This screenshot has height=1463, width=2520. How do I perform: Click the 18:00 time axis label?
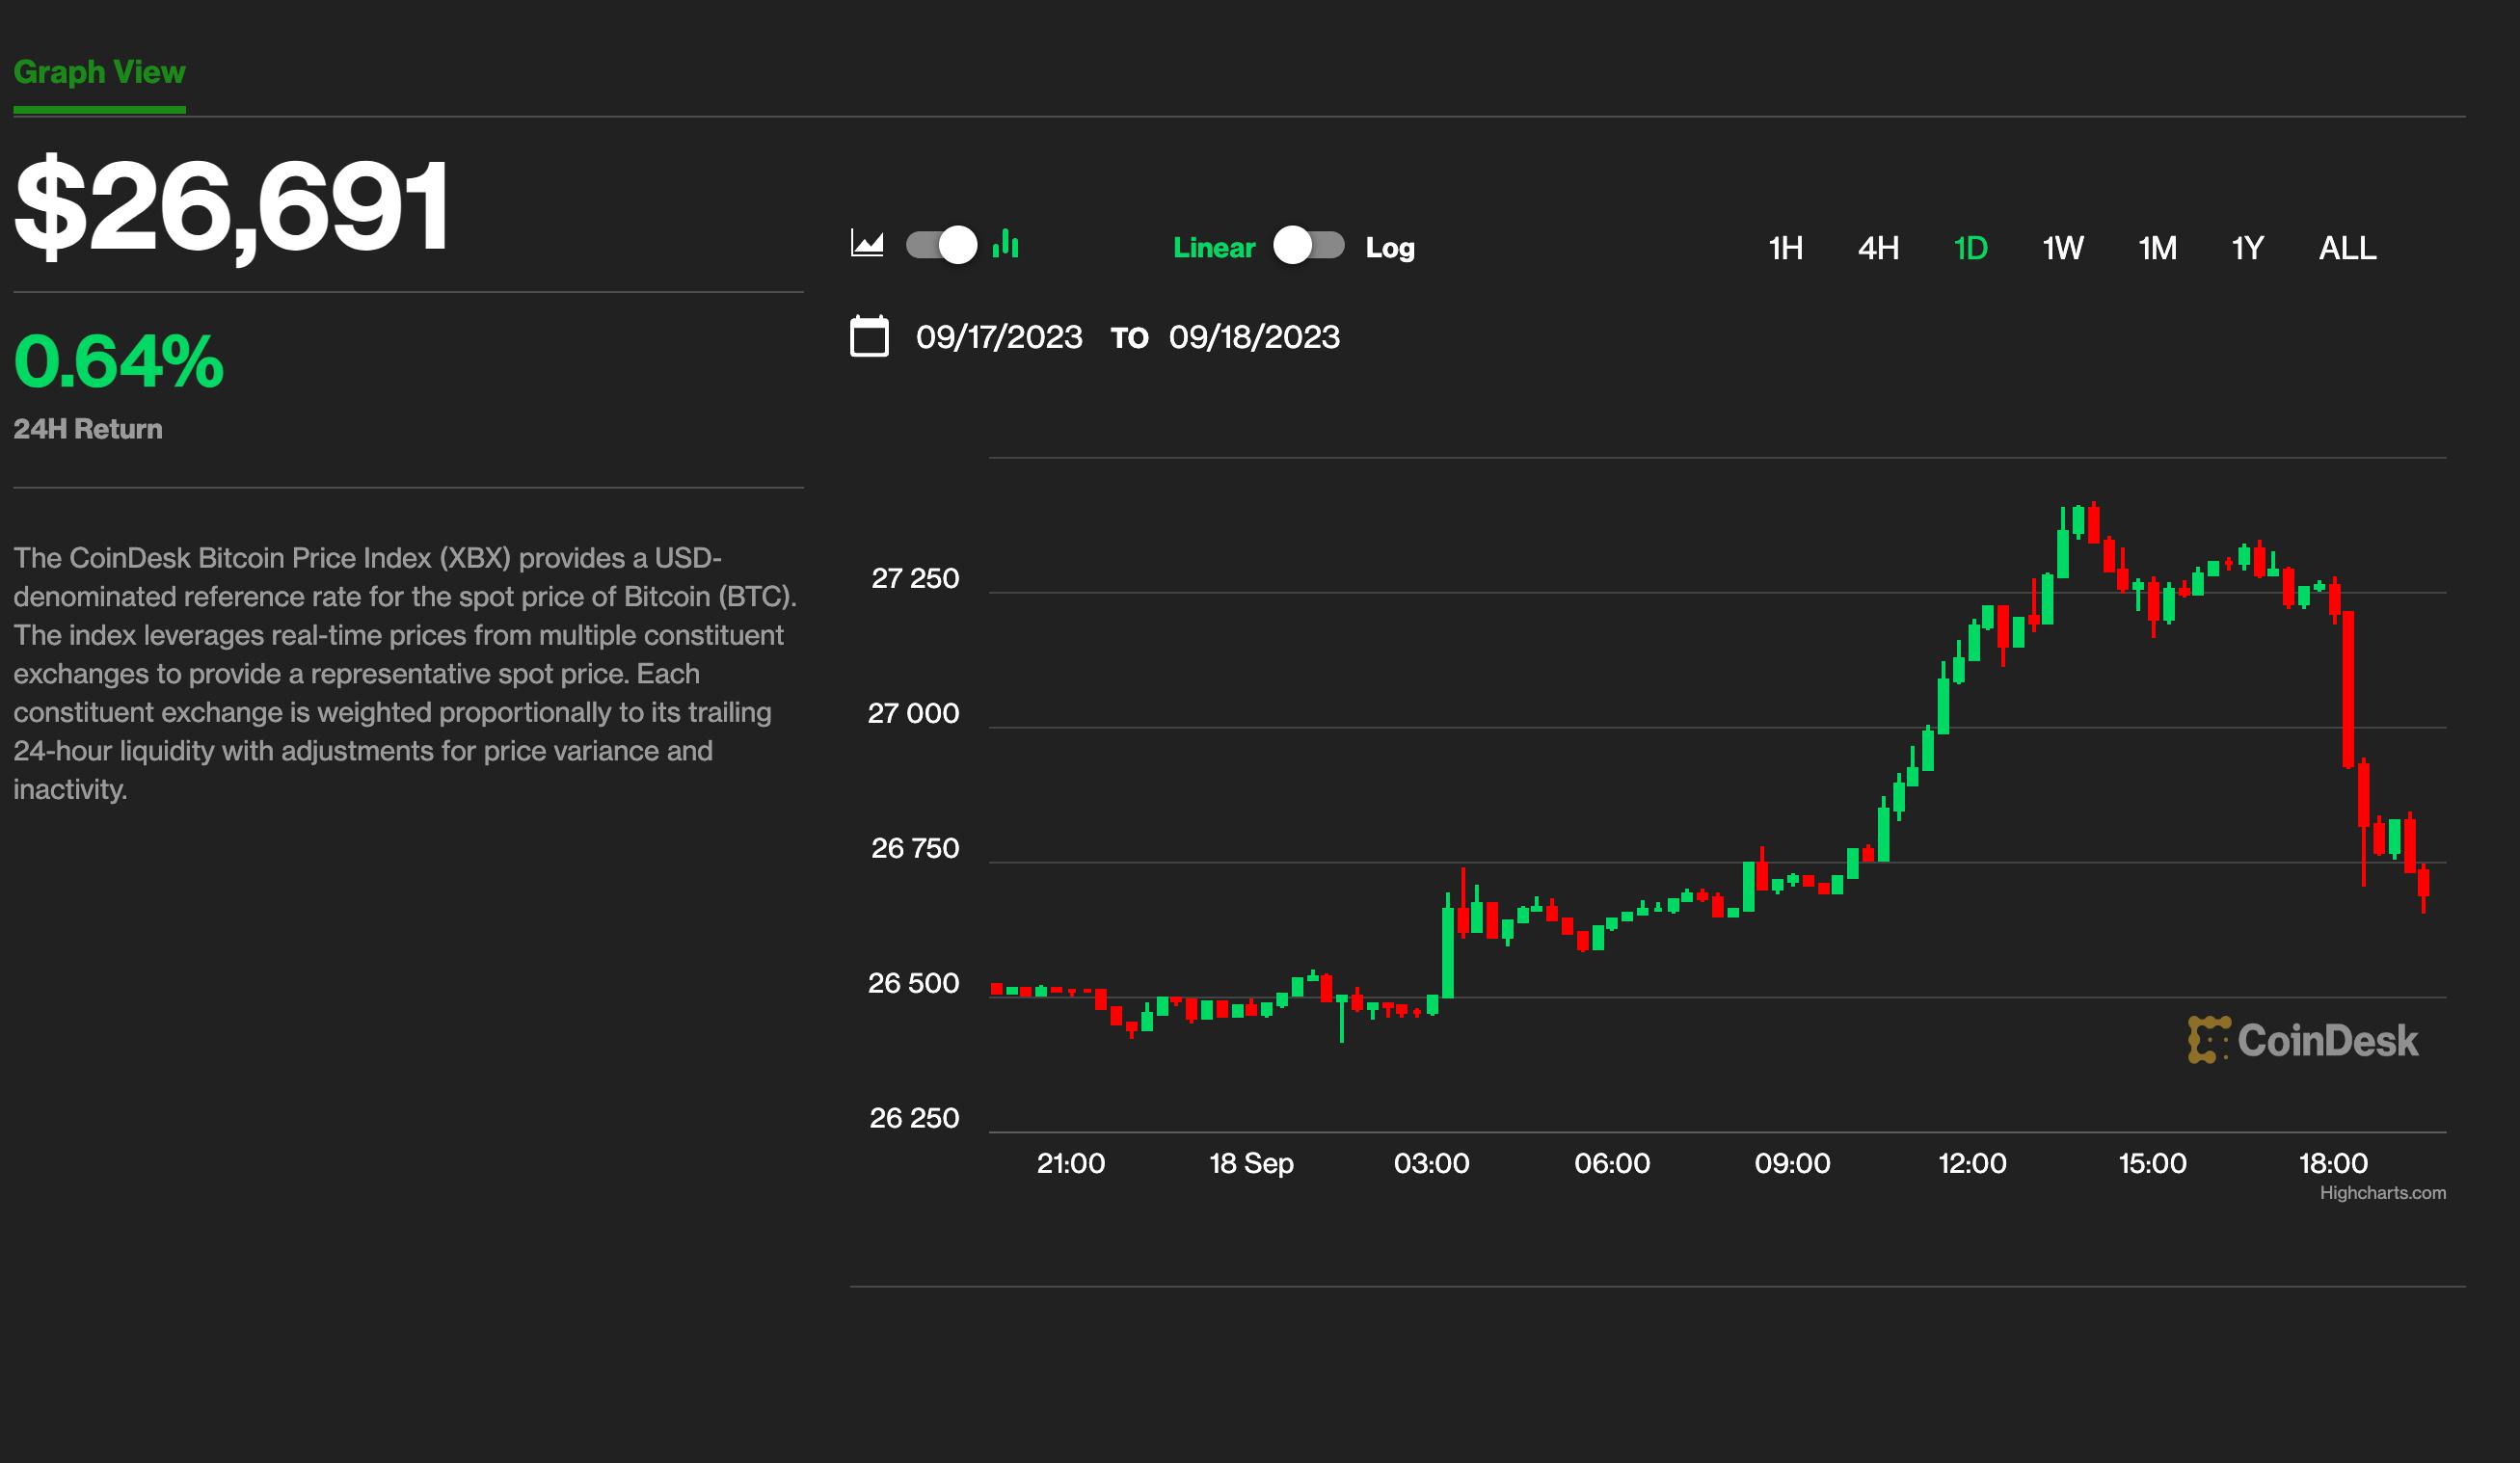click(2333, 1163)
